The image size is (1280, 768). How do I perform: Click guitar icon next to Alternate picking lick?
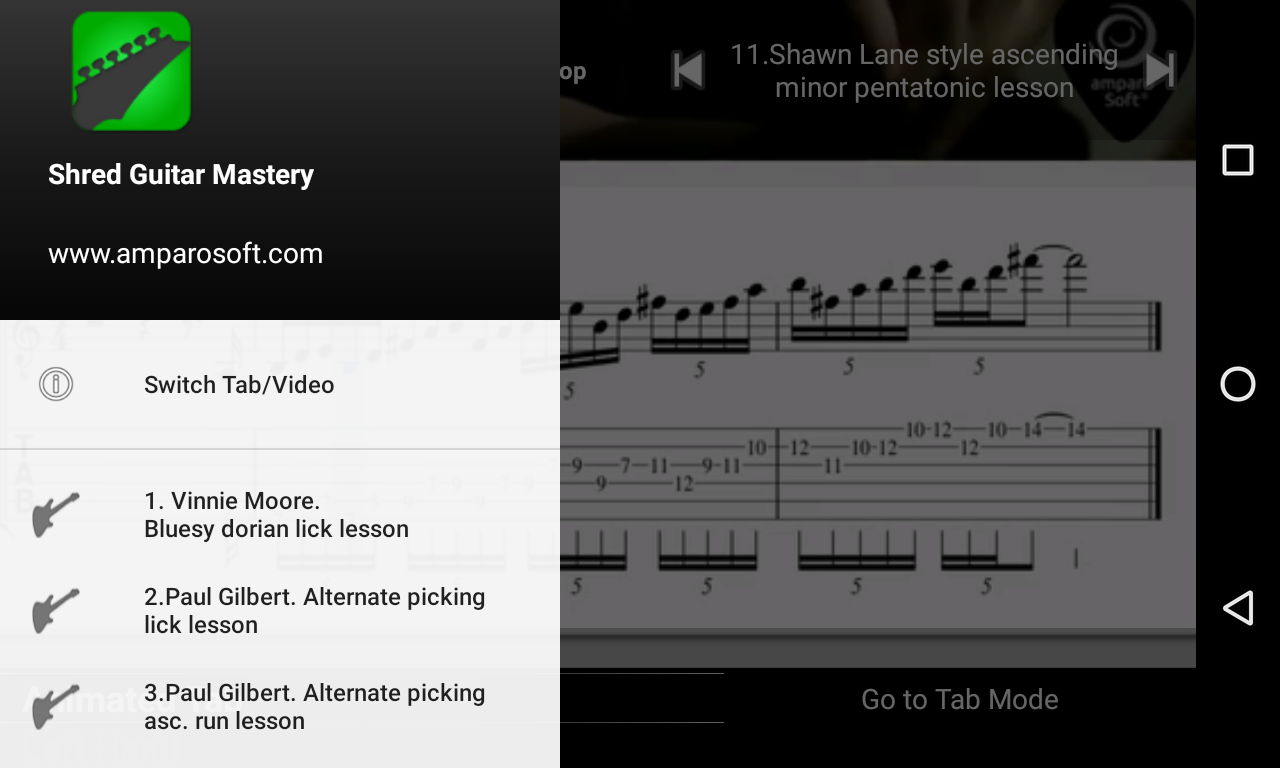pyautogui.click(x=56, y=610)
